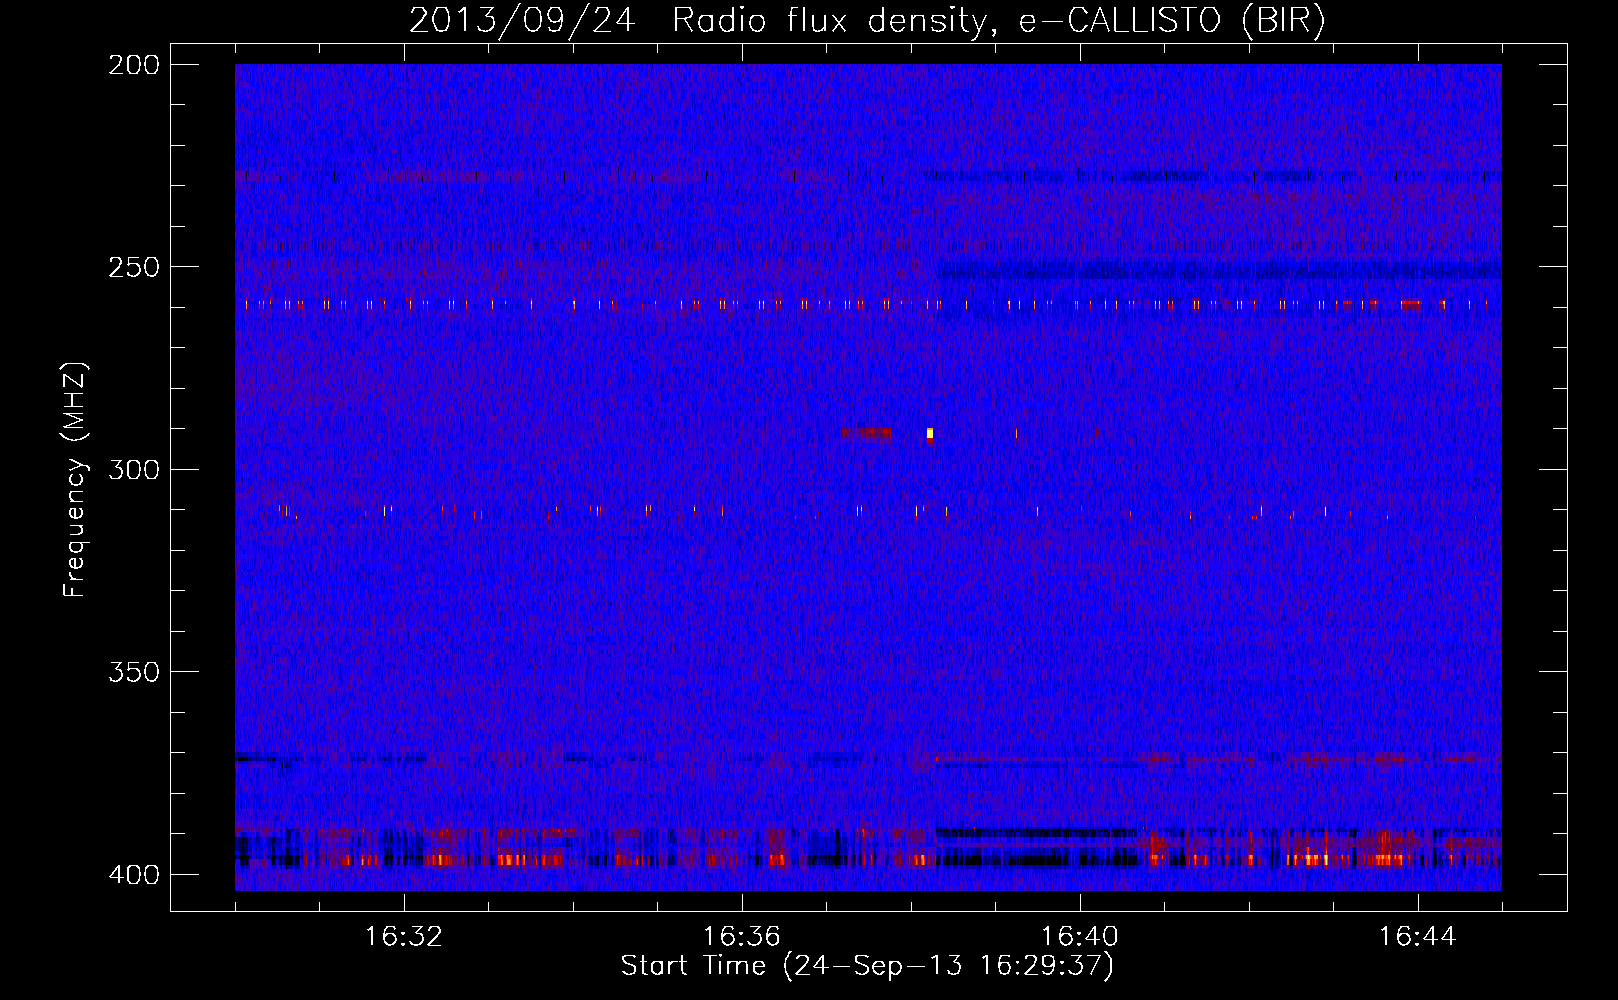The image size is (1618, 1000).
Task: Click the 350 frequency tick label
Action: pyautogui.click(x=134, y=672)
